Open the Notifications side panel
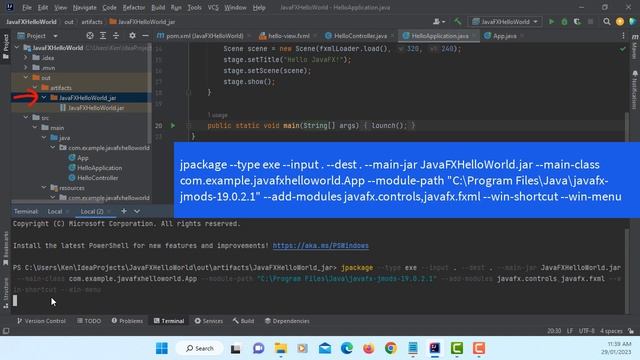This screenshot has width=640, height=360. pos(635,90)
